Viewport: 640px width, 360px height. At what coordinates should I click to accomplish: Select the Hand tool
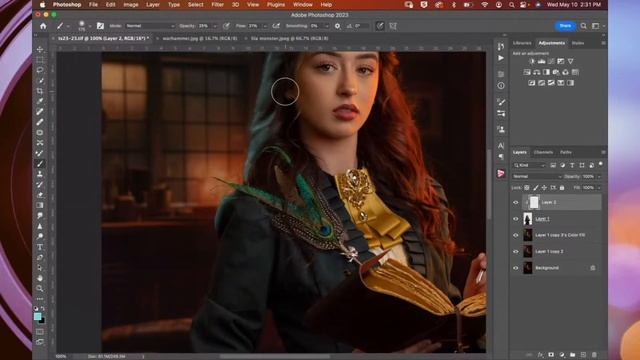tap(40, 278)
